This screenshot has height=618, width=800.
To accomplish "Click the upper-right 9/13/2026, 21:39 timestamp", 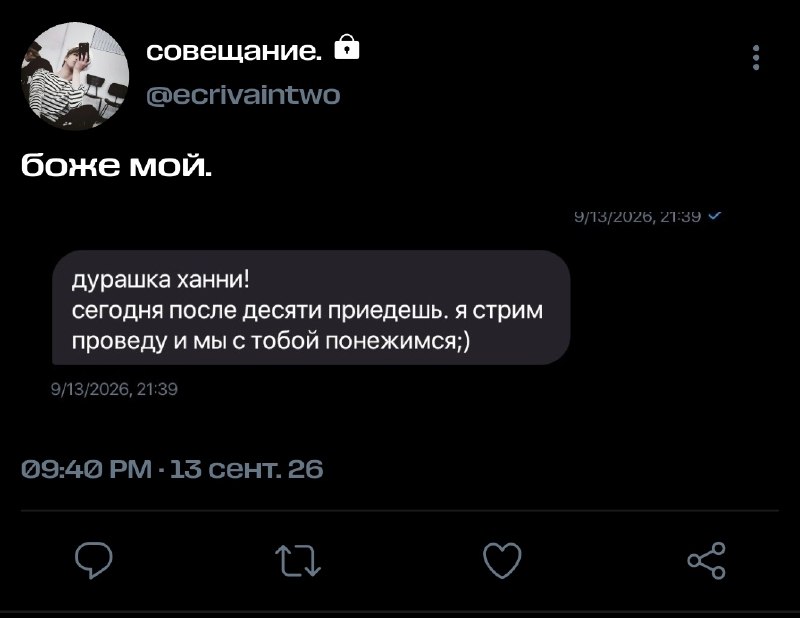I will [637, 216].
